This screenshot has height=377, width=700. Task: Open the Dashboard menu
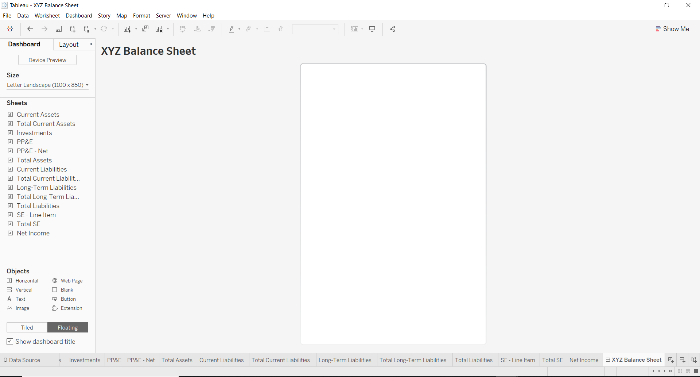79,16
